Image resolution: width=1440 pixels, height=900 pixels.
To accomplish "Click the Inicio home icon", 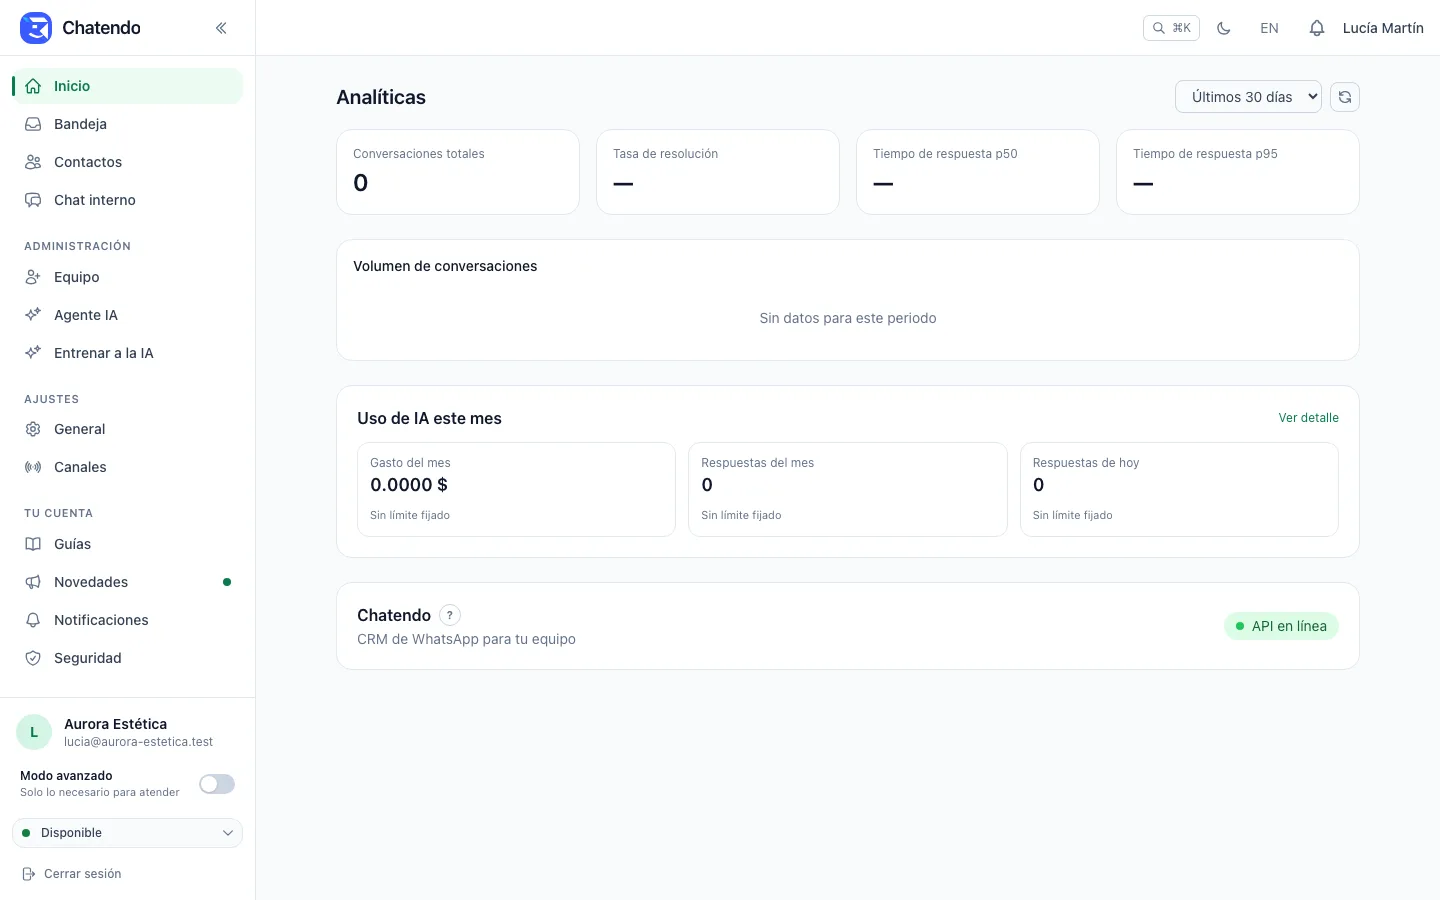I will tap(33, 86).
